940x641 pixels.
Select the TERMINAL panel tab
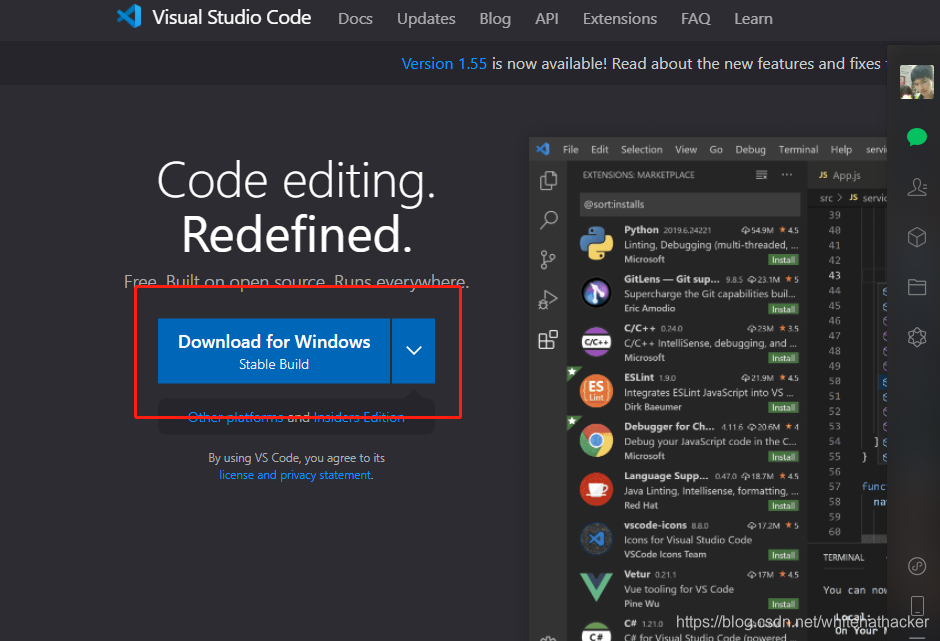[x=843, y=558]
